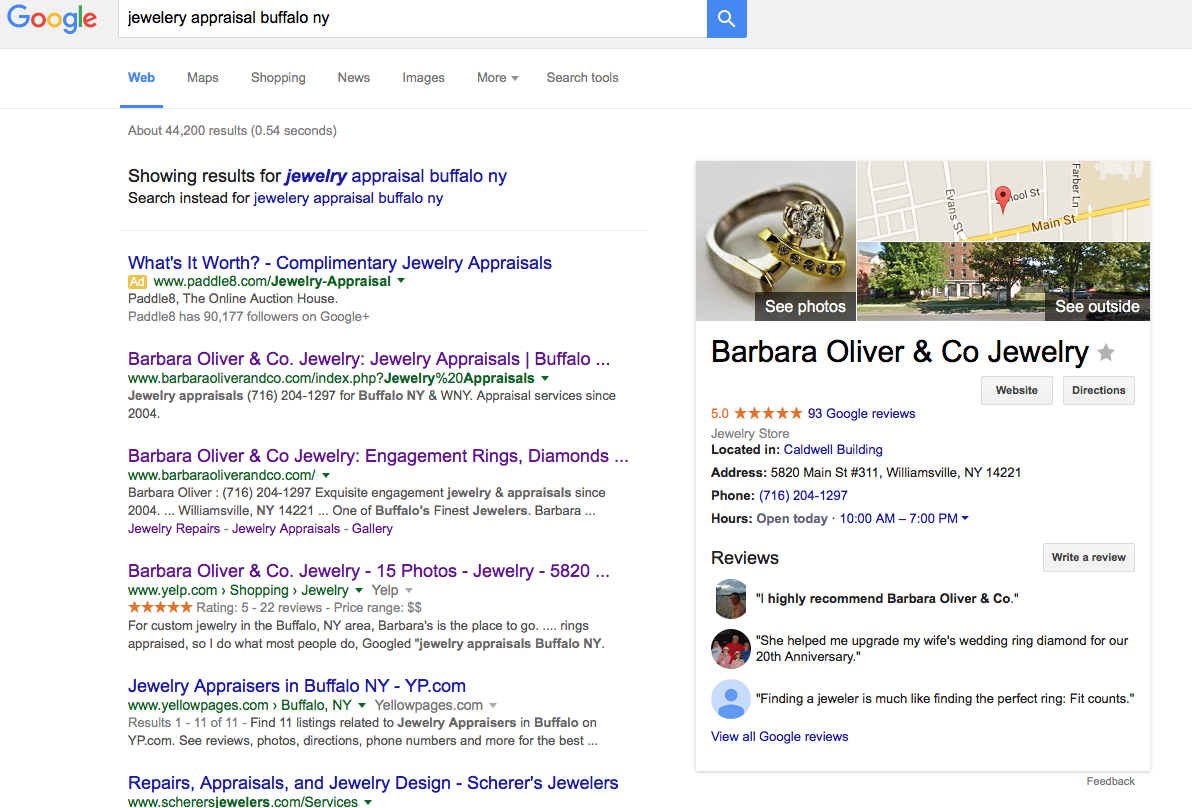
Task: Open 'Engagement Rings, Diamonds' result title
Action: [378, 456]
